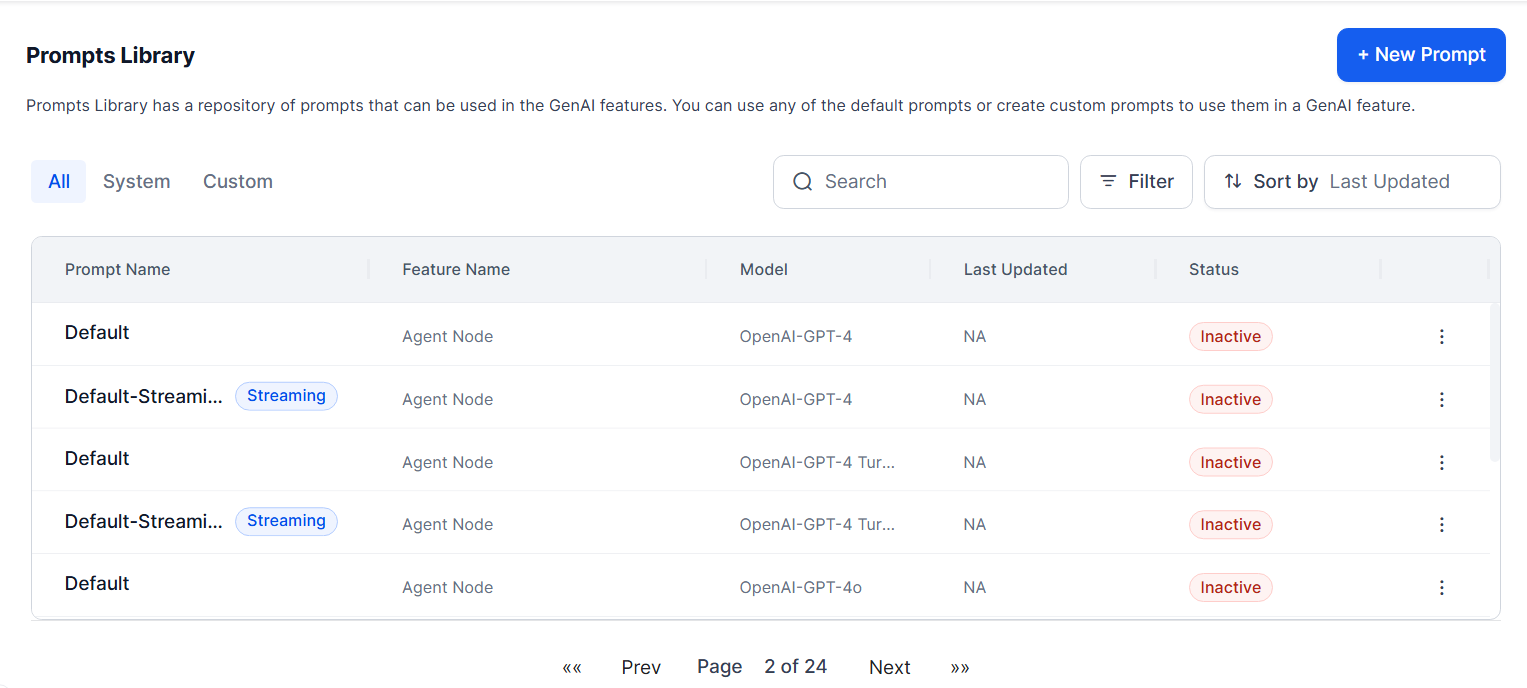Open the Filter options
1527x688 pixels.
point(1136,182)
